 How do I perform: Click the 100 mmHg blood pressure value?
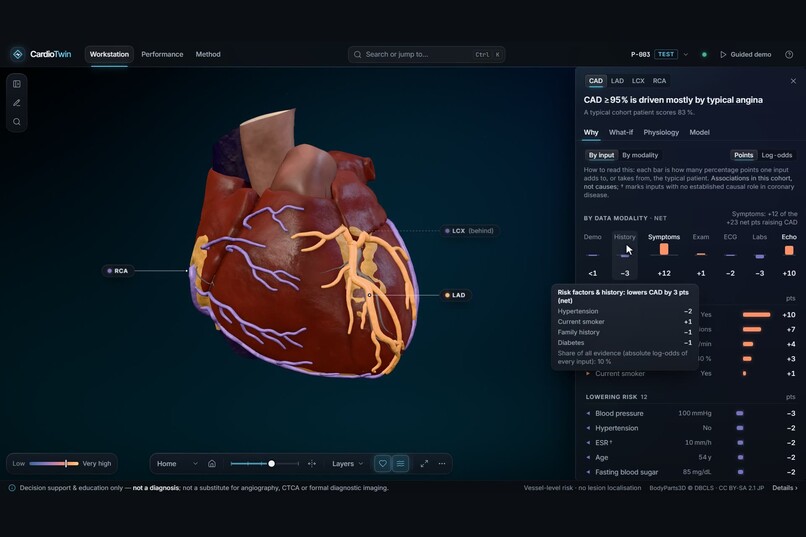(x=694, y=413)
